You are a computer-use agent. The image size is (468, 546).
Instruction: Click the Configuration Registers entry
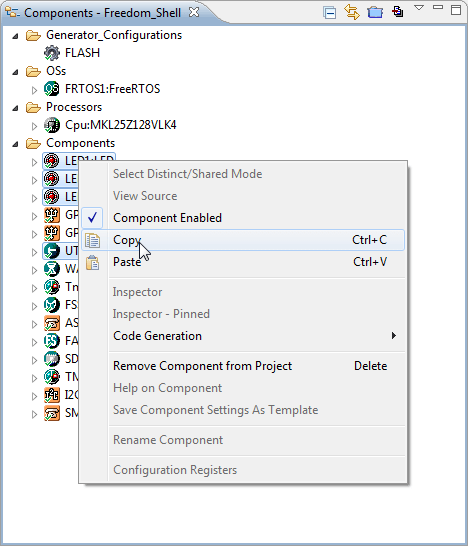click(x=243, y=470)
